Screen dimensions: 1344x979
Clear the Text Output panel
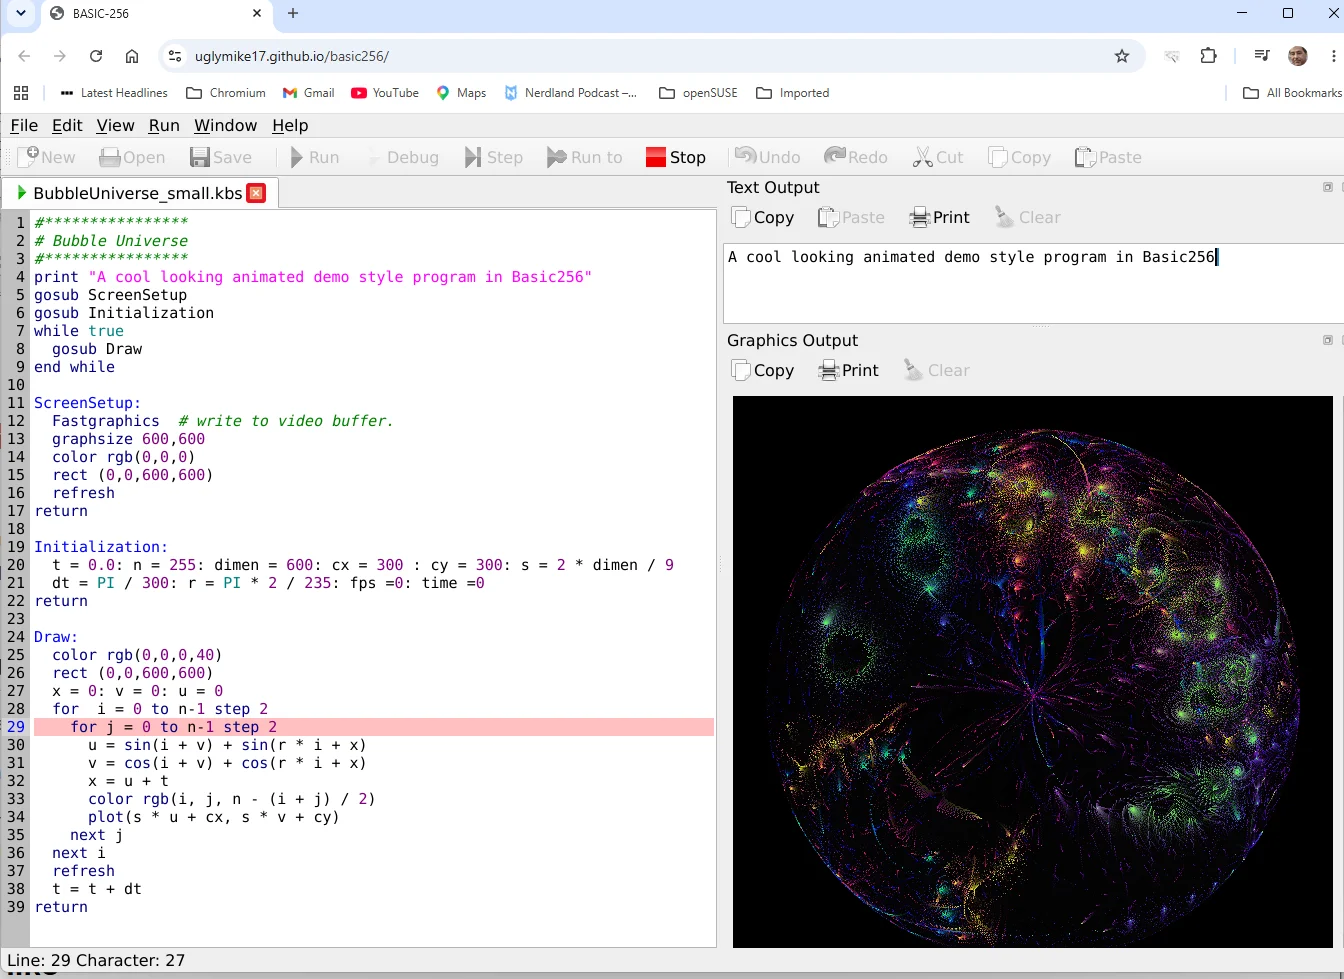[1028, 217]
